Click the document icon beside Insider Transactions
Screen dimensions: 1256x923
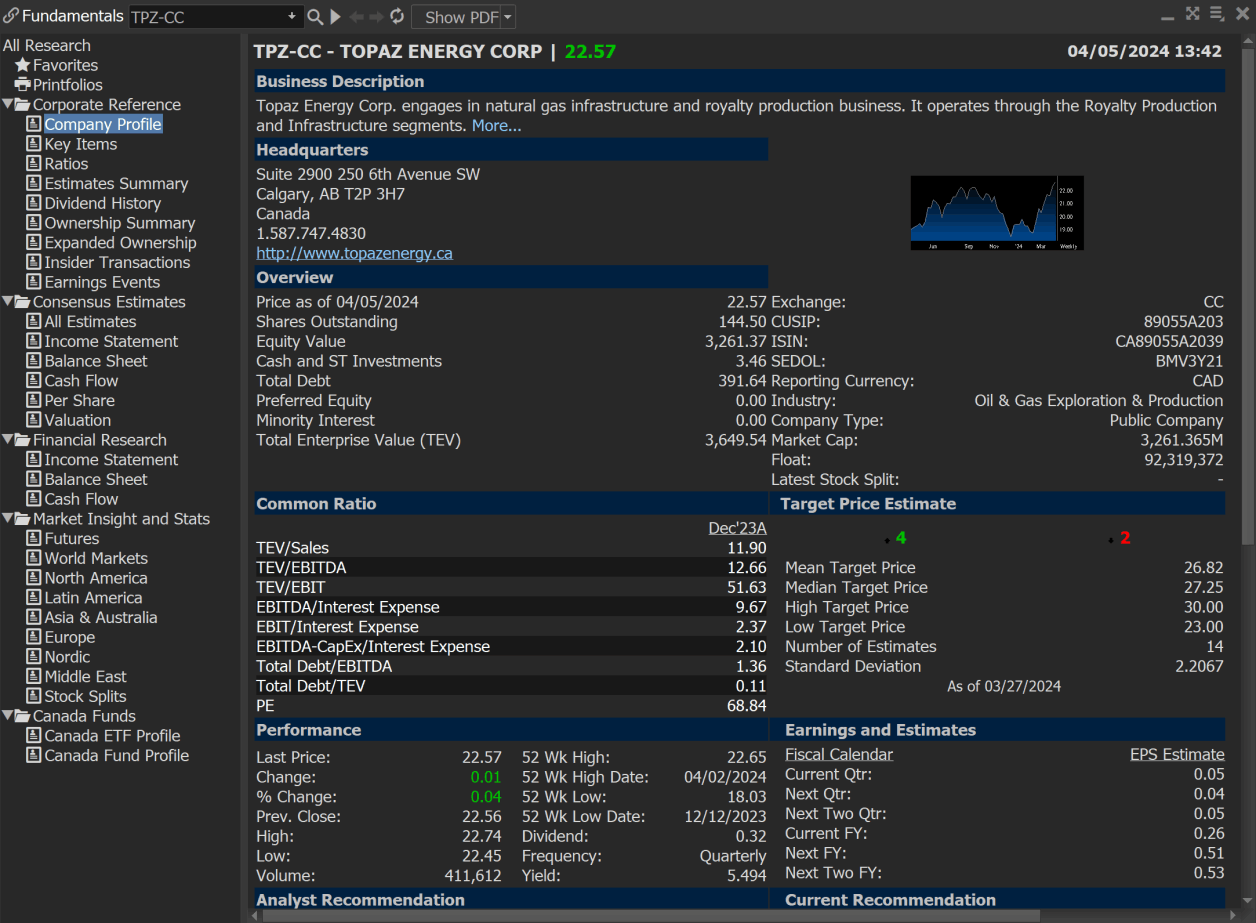click(34, 263)
